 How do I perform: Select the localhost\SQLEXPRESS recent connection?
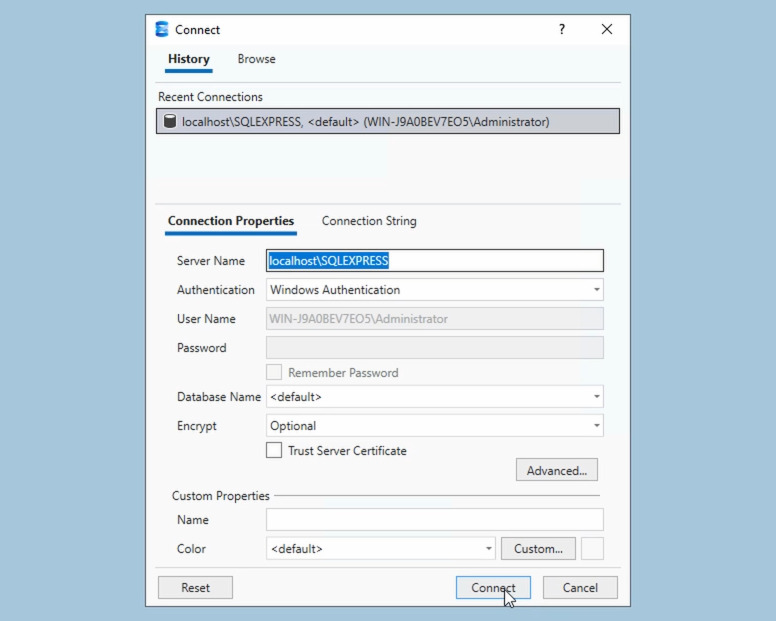[x=388, y=121]
